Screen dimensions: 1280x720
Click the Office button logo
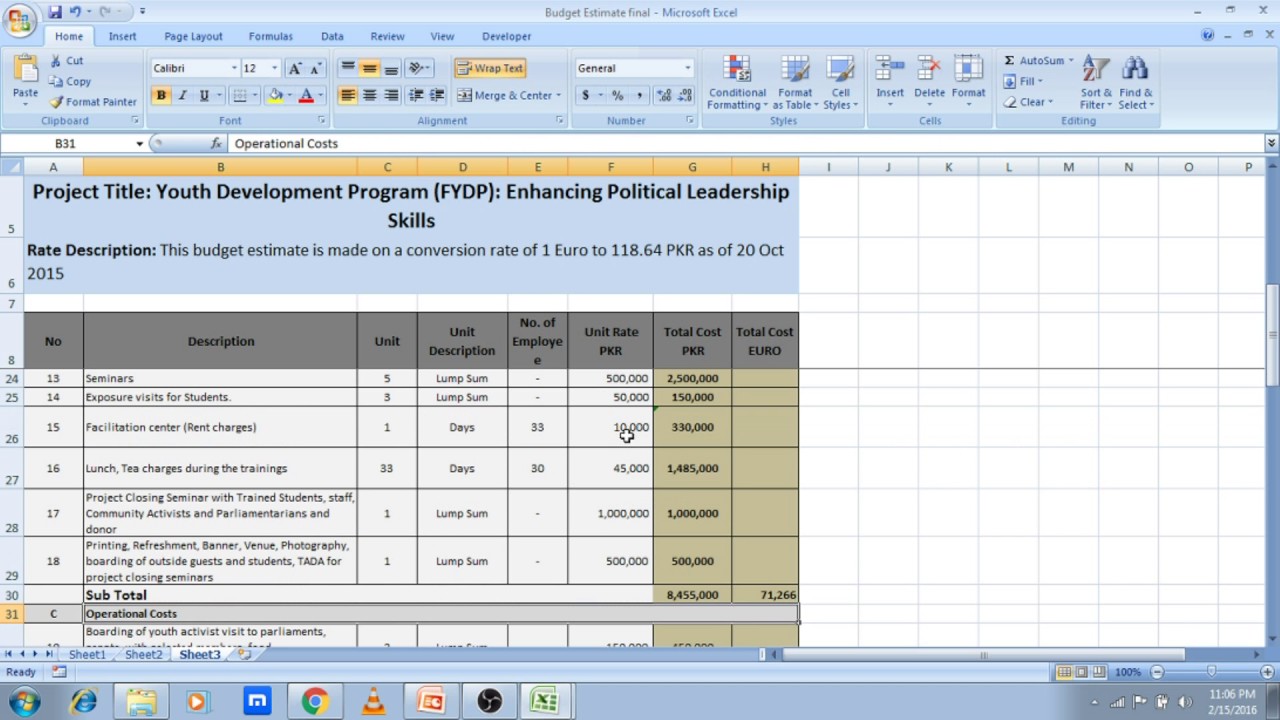19,18
